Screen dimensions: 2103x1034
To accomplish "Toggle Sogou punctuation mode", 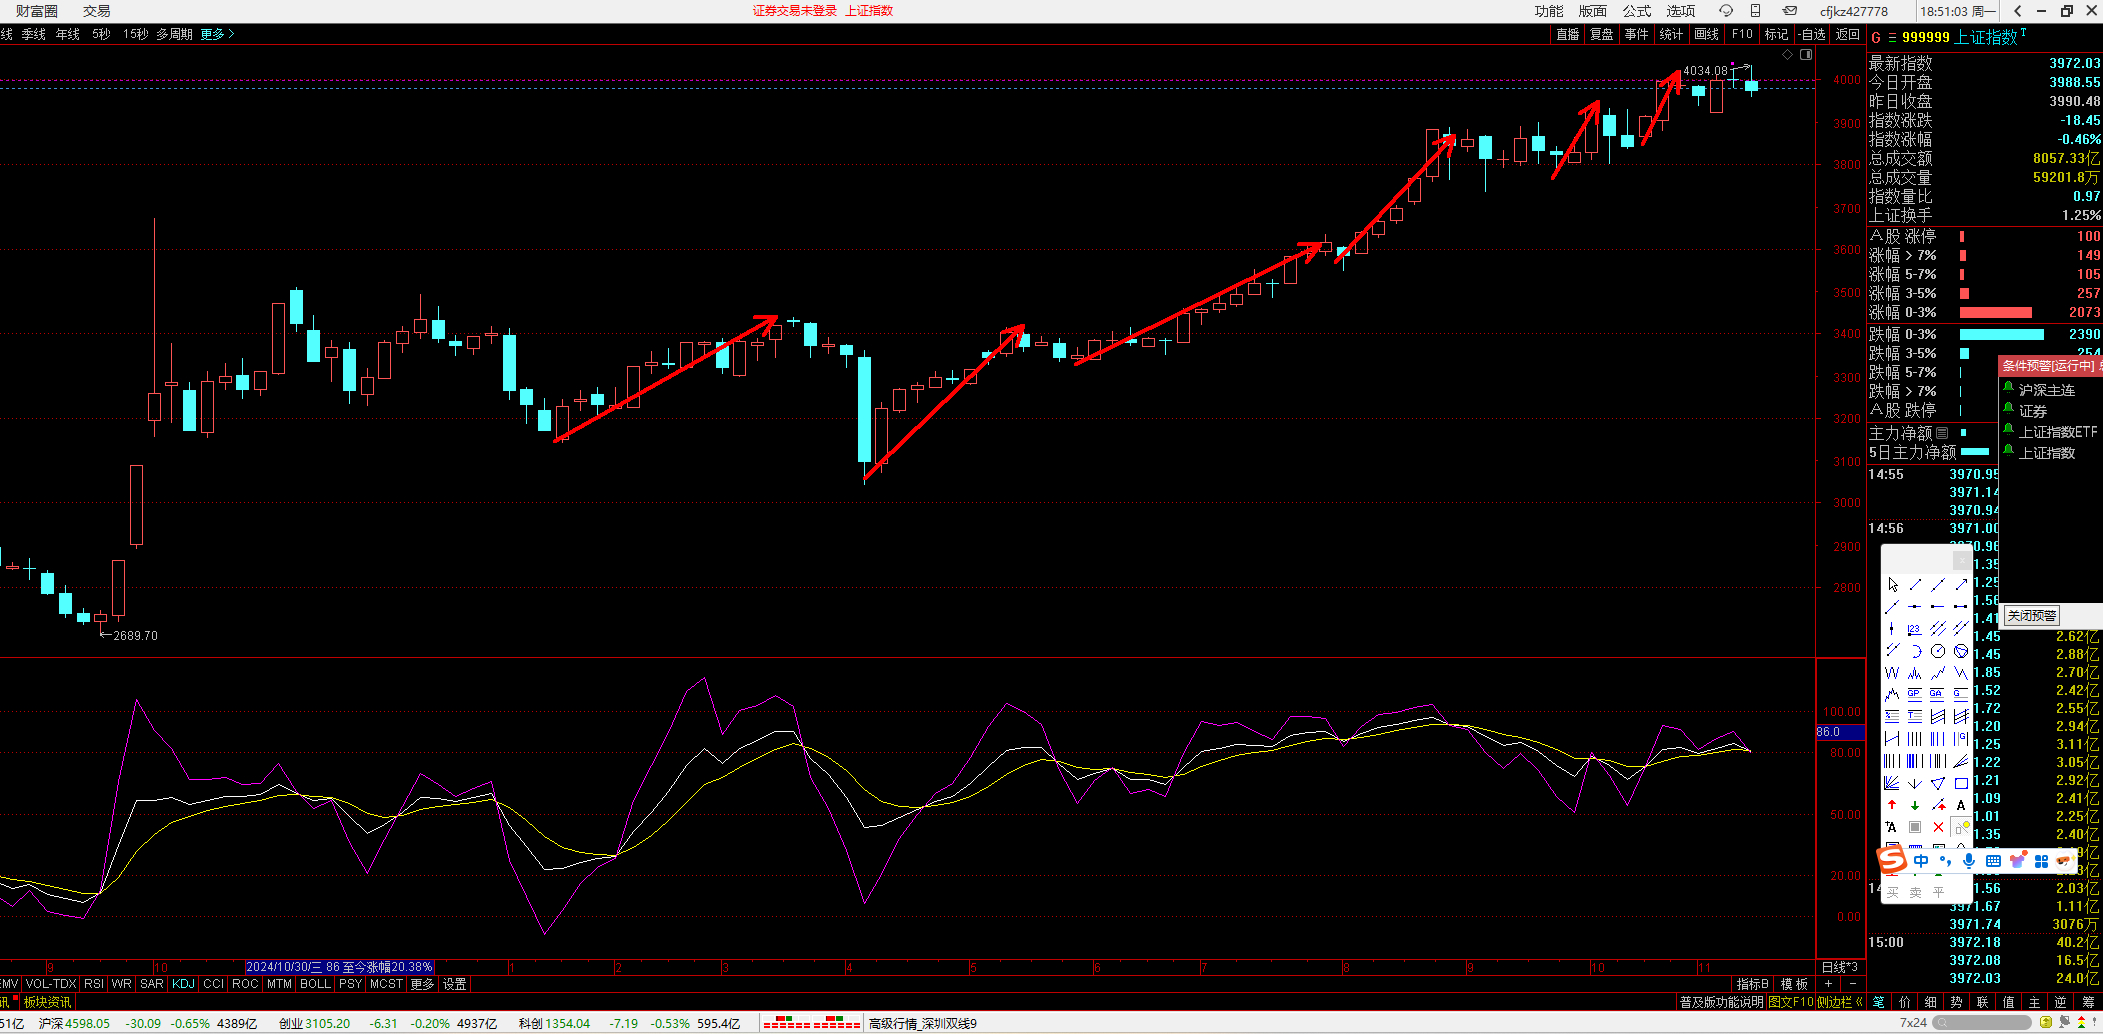I will 1945,861.
